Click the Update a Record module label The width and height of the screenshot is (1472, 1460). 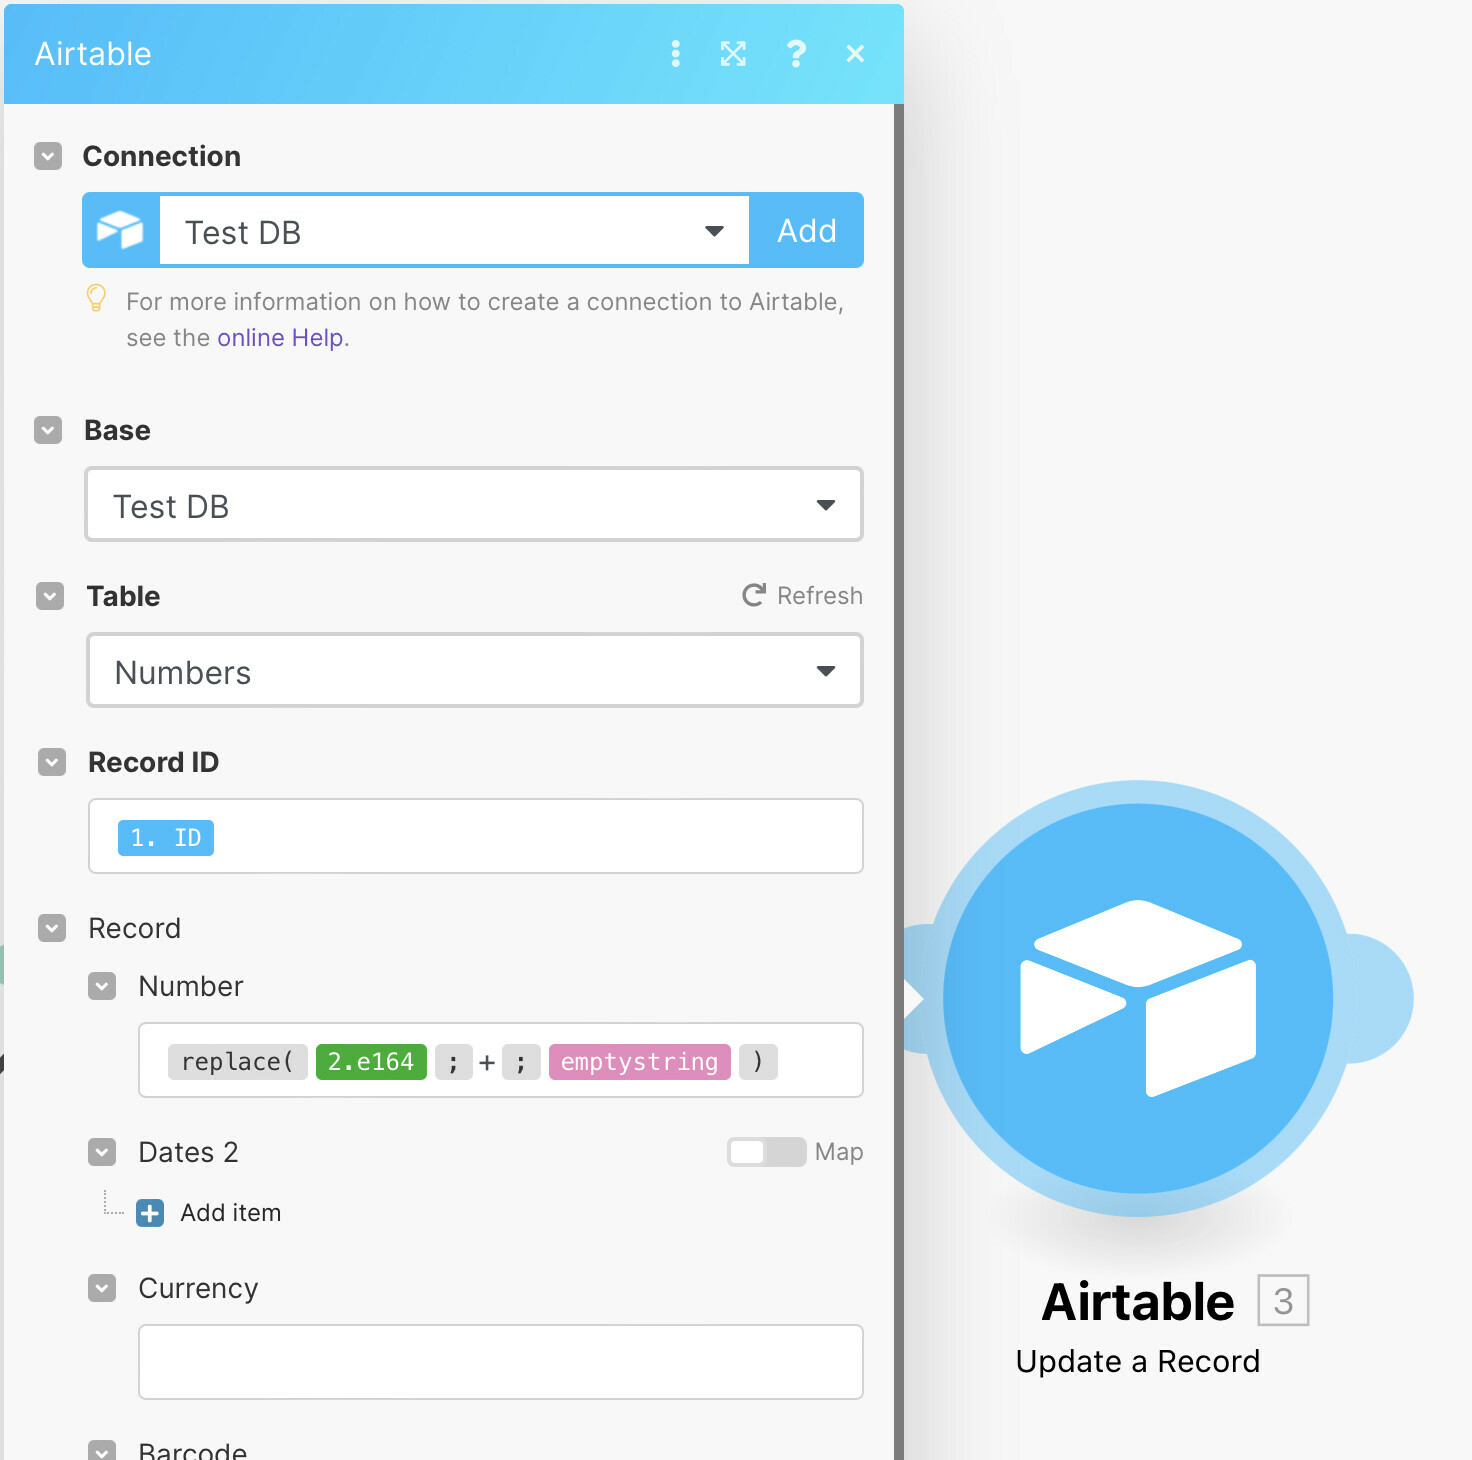(1138, 1361)
